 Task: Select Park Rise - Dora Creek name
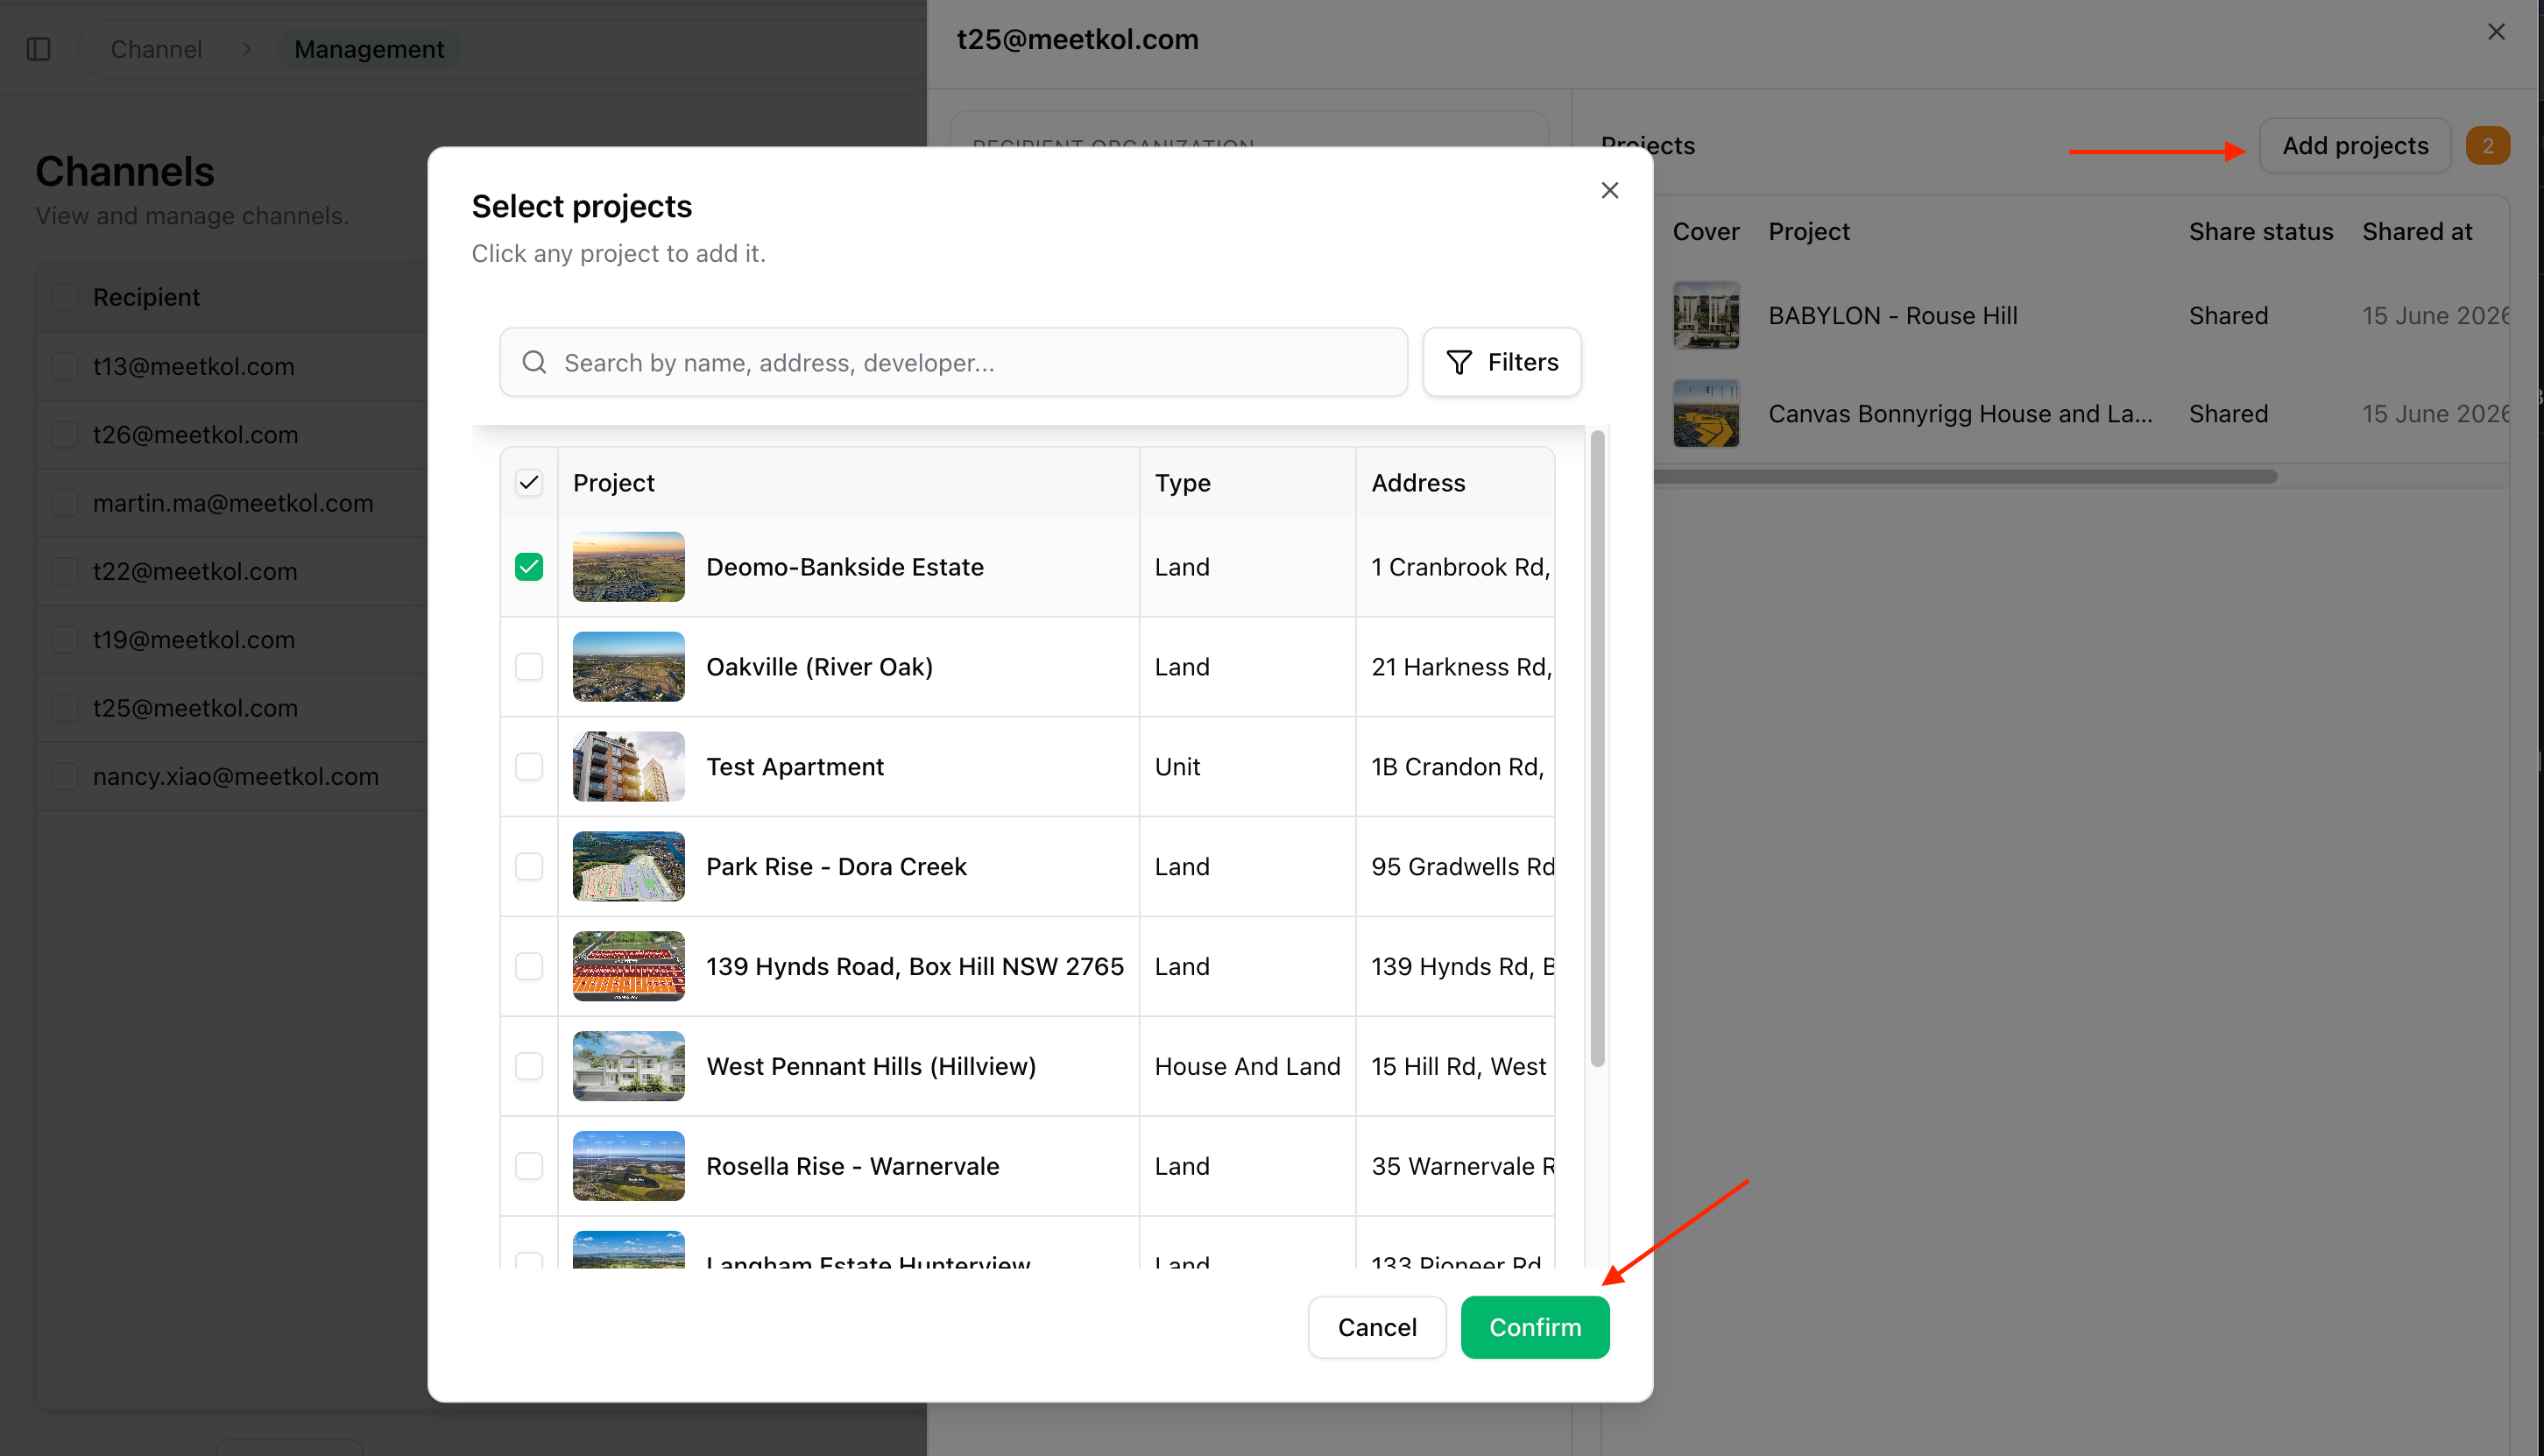tap(836, 867)
